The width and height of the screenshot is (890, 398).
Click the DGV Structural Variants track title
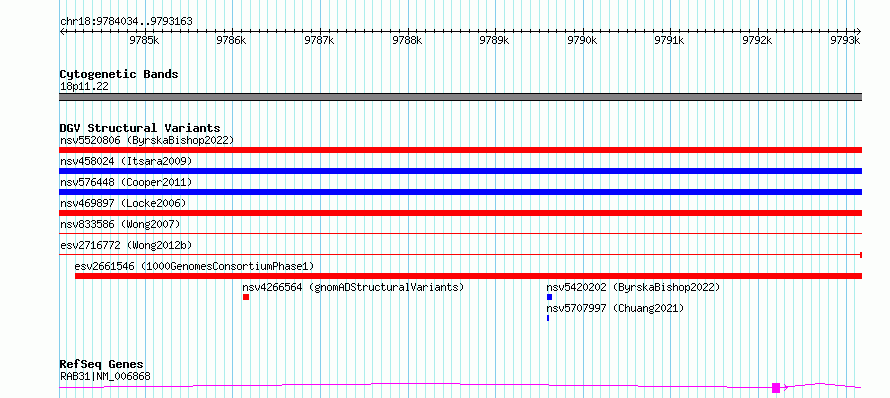point(140,128)
